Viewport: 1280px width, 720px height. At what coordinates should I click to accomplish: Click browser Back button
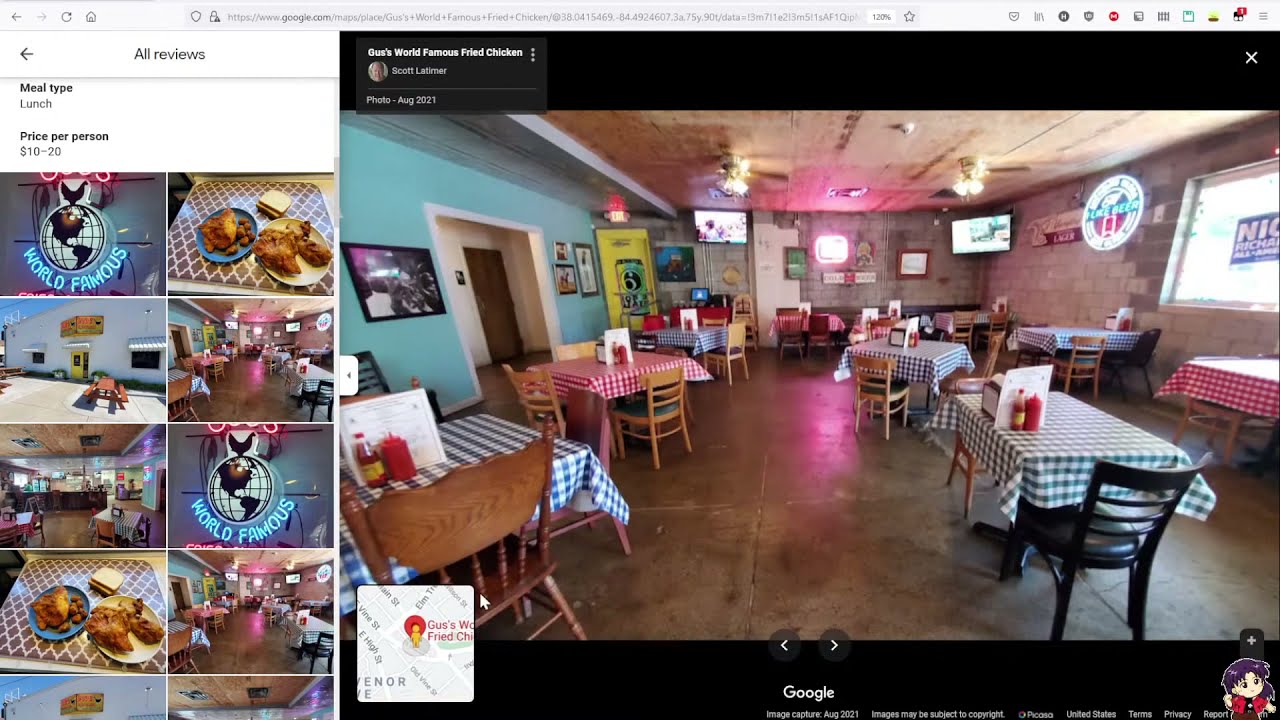[16, 17]
